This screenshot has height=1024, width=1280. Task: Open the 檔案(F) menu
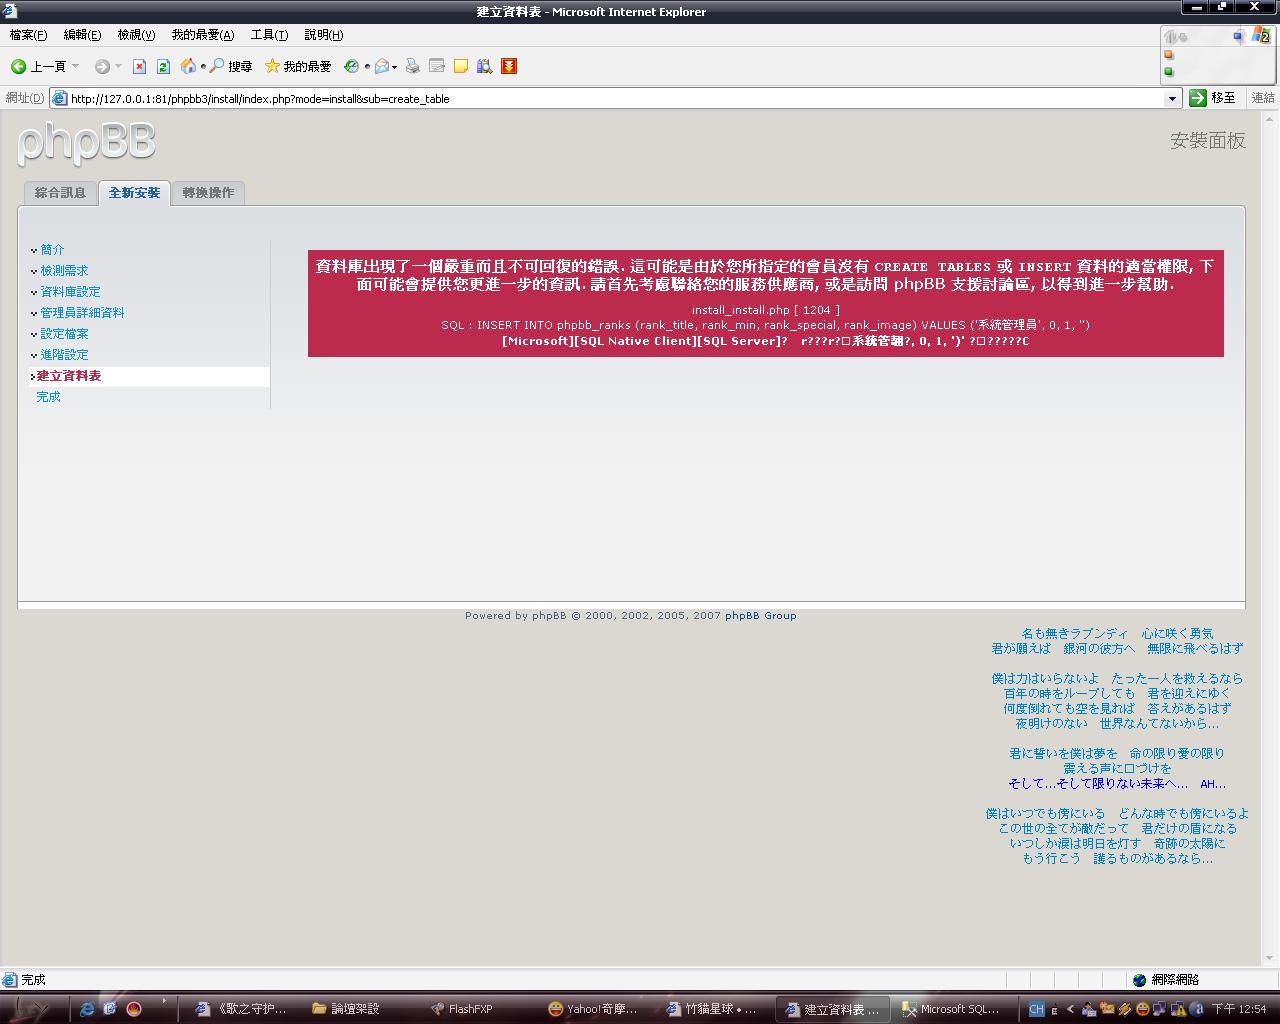click(28, 35)
